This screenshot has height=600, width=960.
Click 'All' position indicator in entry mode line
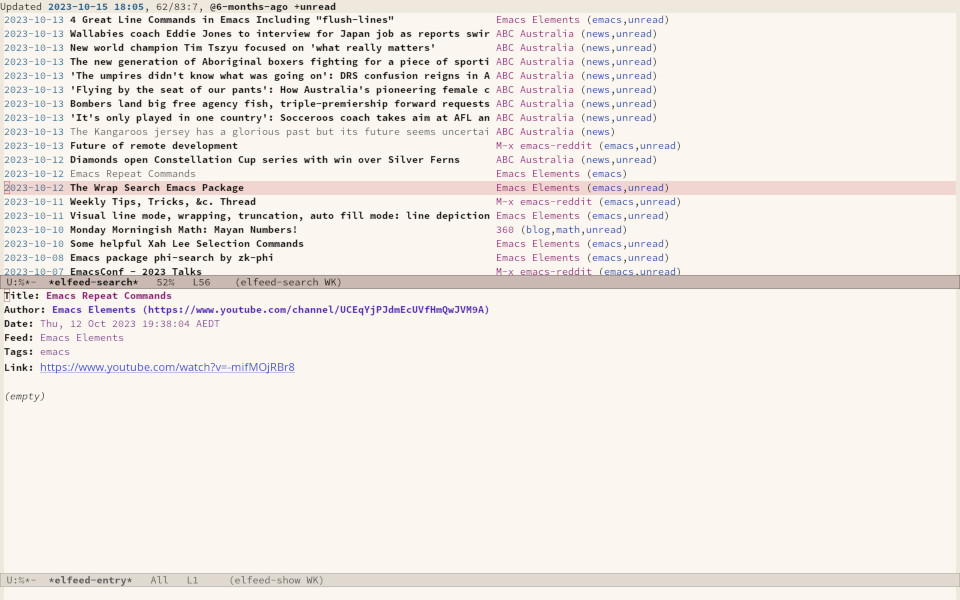coord(159,580)
